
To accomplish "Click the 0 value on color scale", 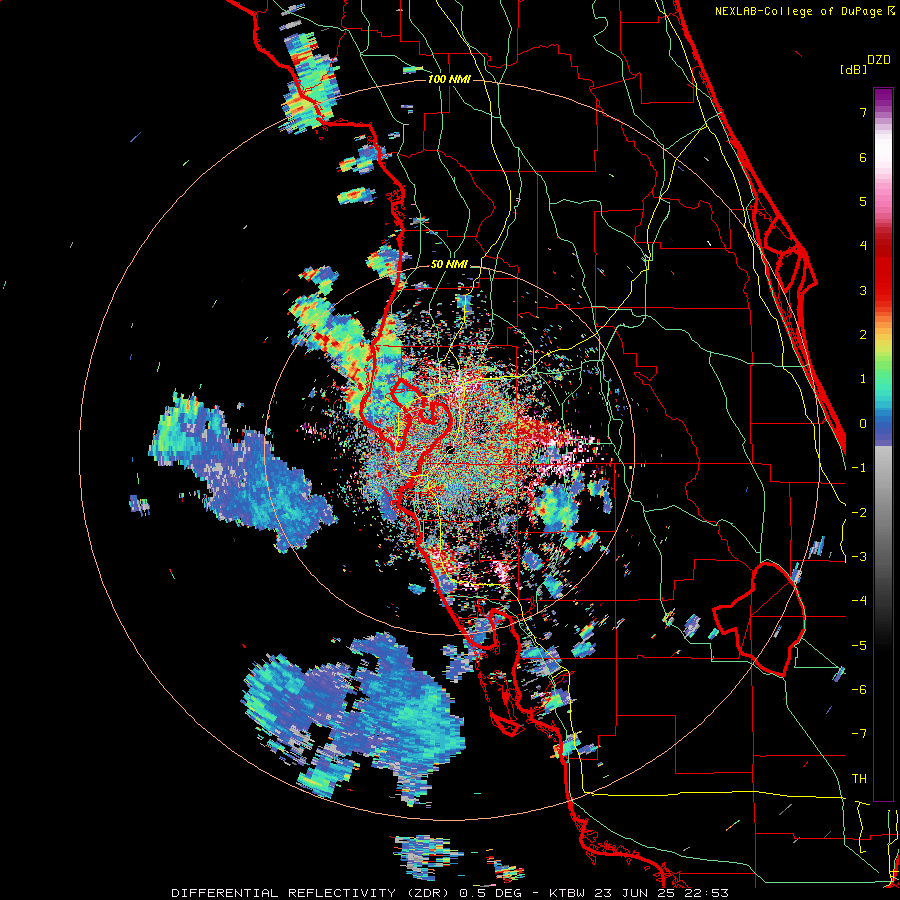I will coord(863,424).
